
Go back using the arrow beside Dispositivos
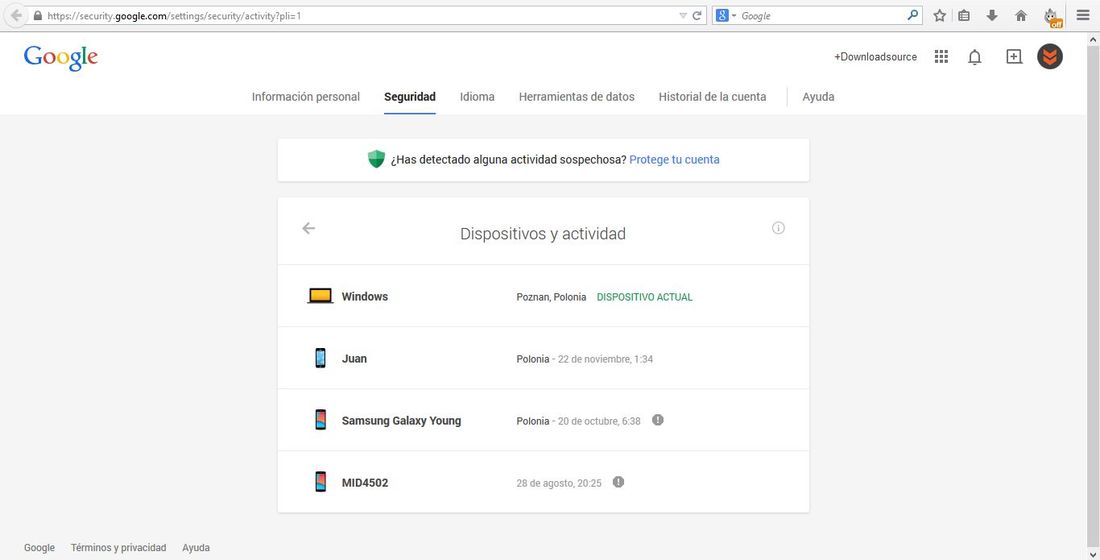(x=309, y=228)
